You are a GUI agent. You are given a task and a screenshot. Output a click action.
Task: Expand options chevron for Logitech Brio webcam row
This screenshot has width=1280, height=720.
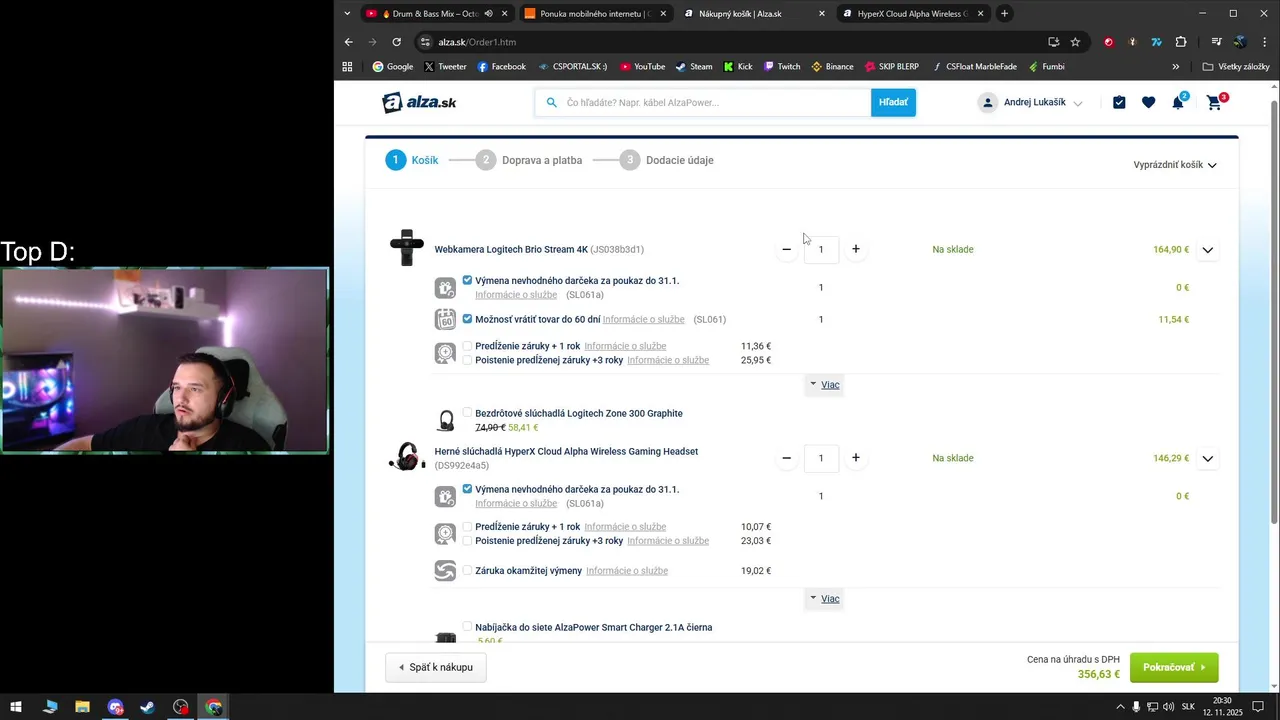(x=1208, y=250)
